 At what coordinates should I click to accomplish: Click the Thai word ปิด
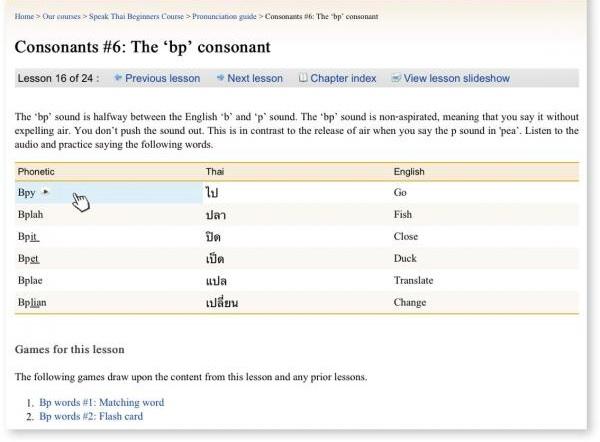(213, 236)
